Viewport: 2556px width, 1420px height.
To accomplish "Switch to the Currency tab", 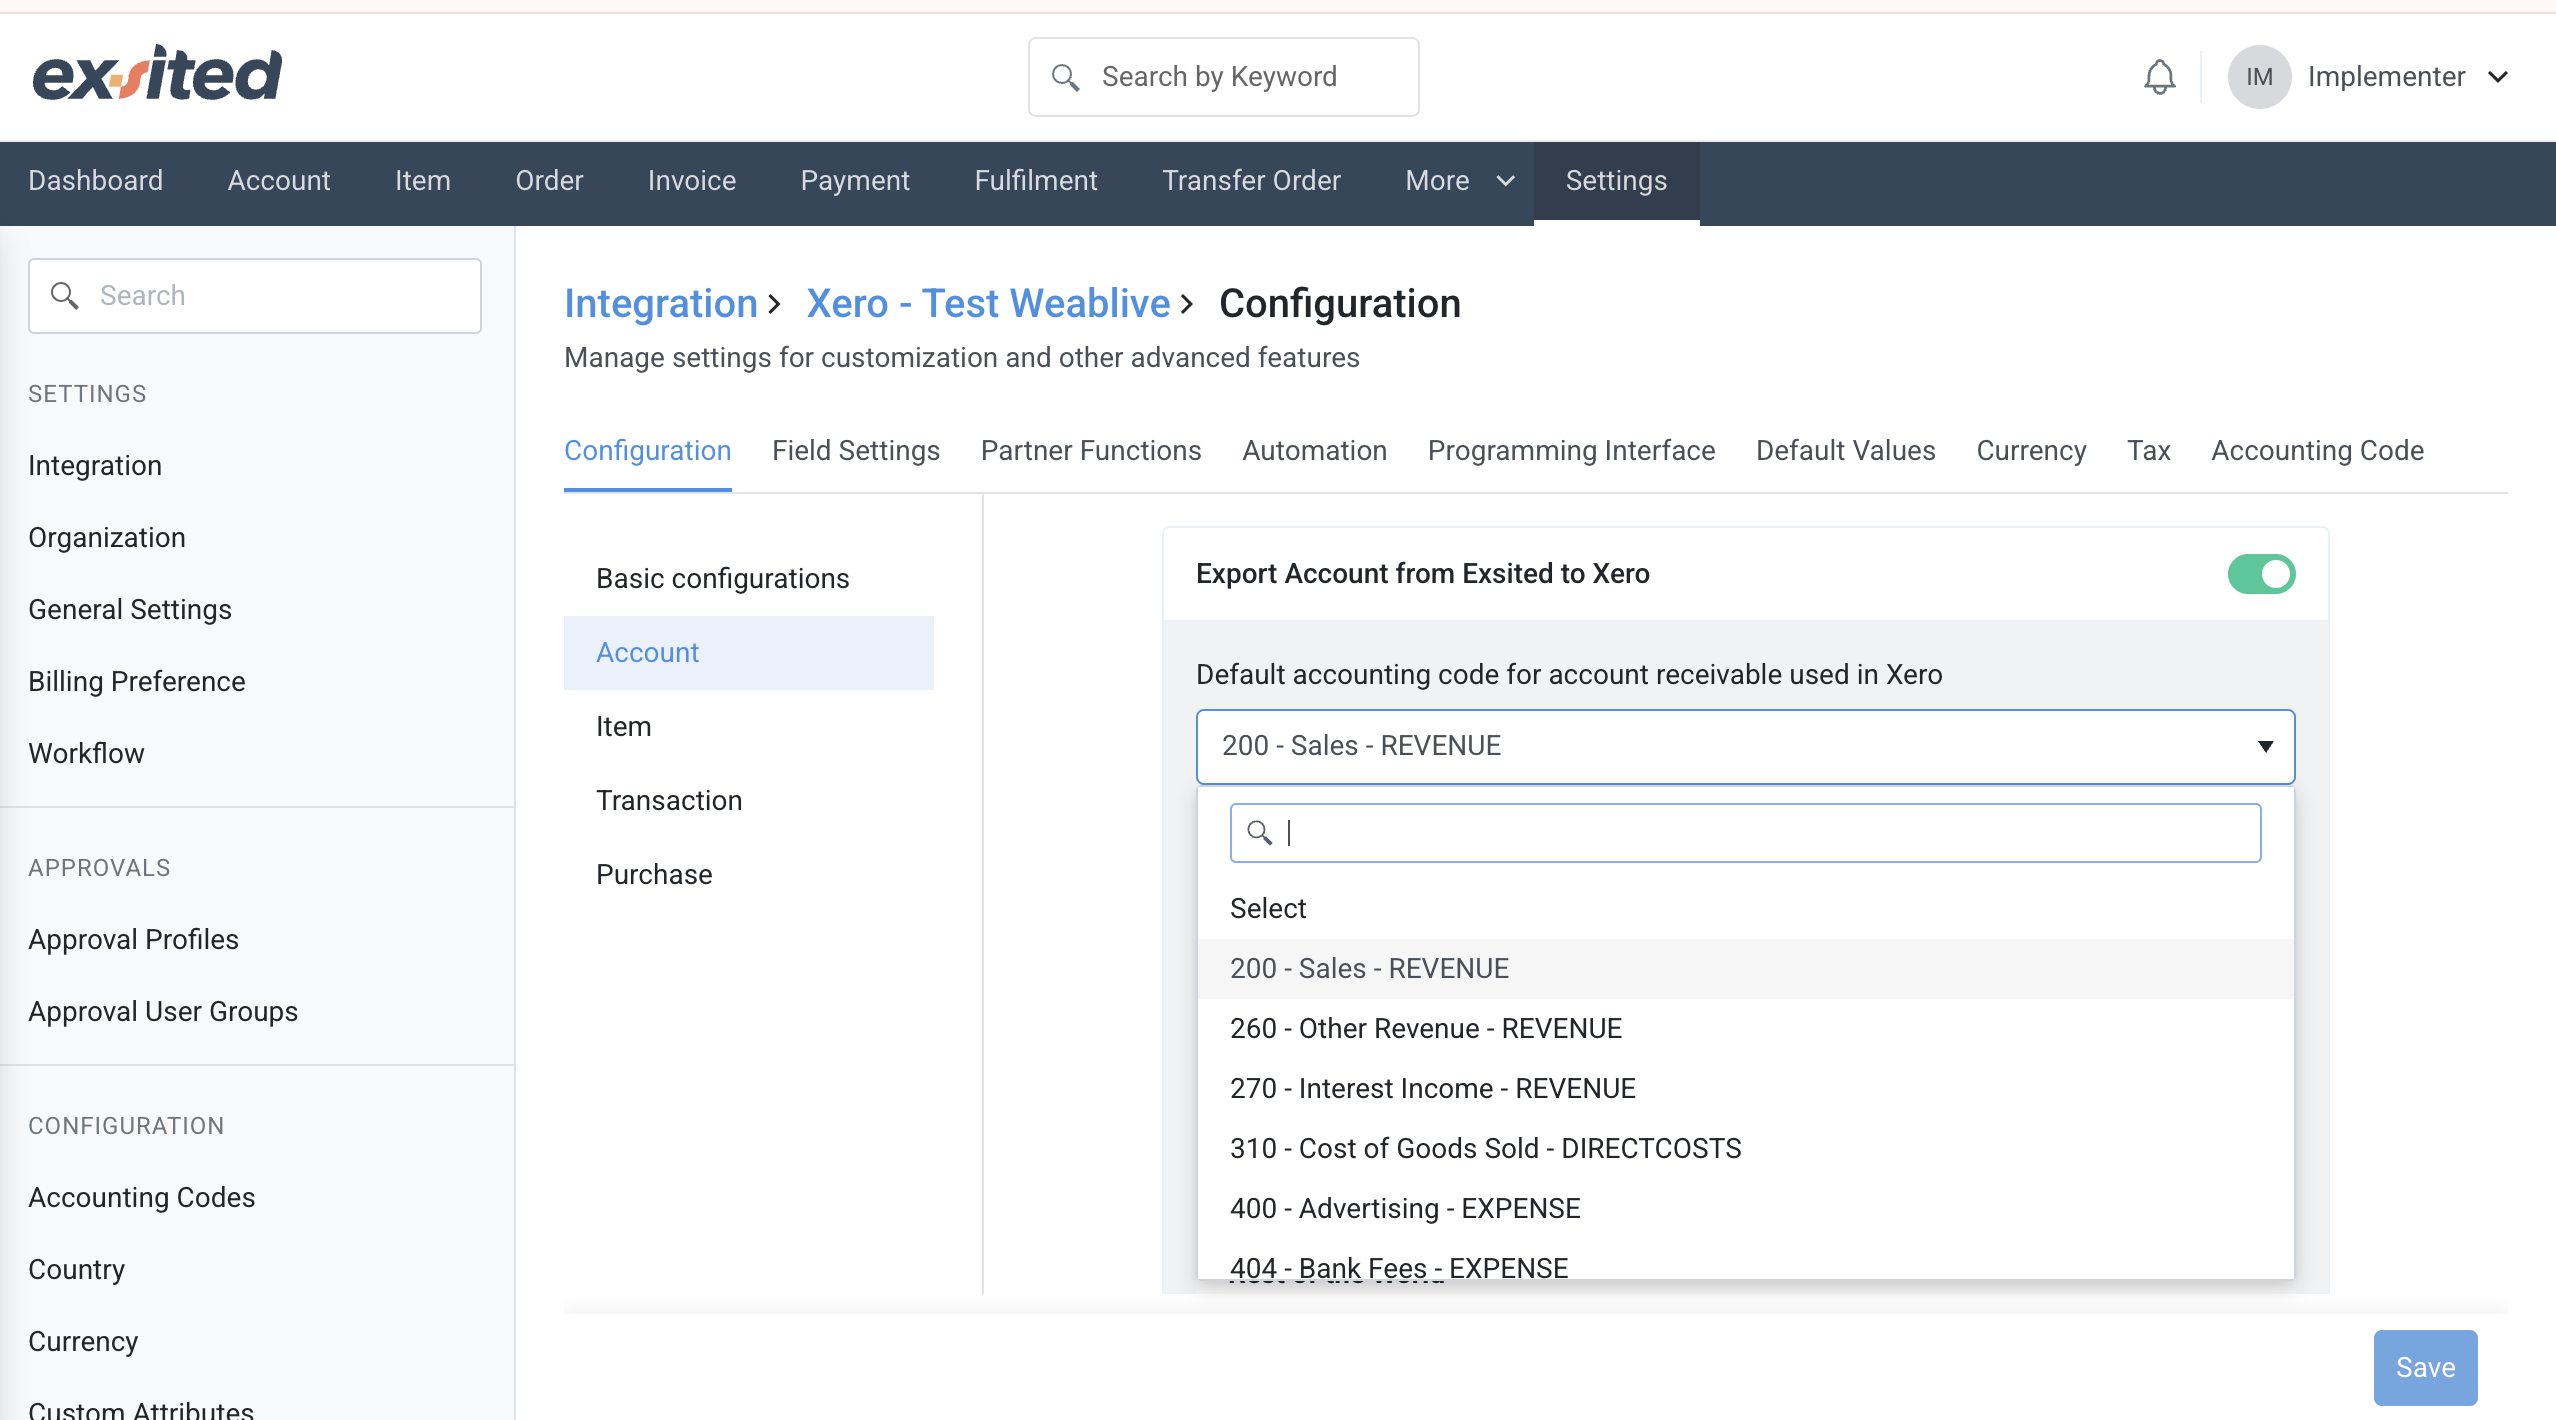I will point(2031,451).
